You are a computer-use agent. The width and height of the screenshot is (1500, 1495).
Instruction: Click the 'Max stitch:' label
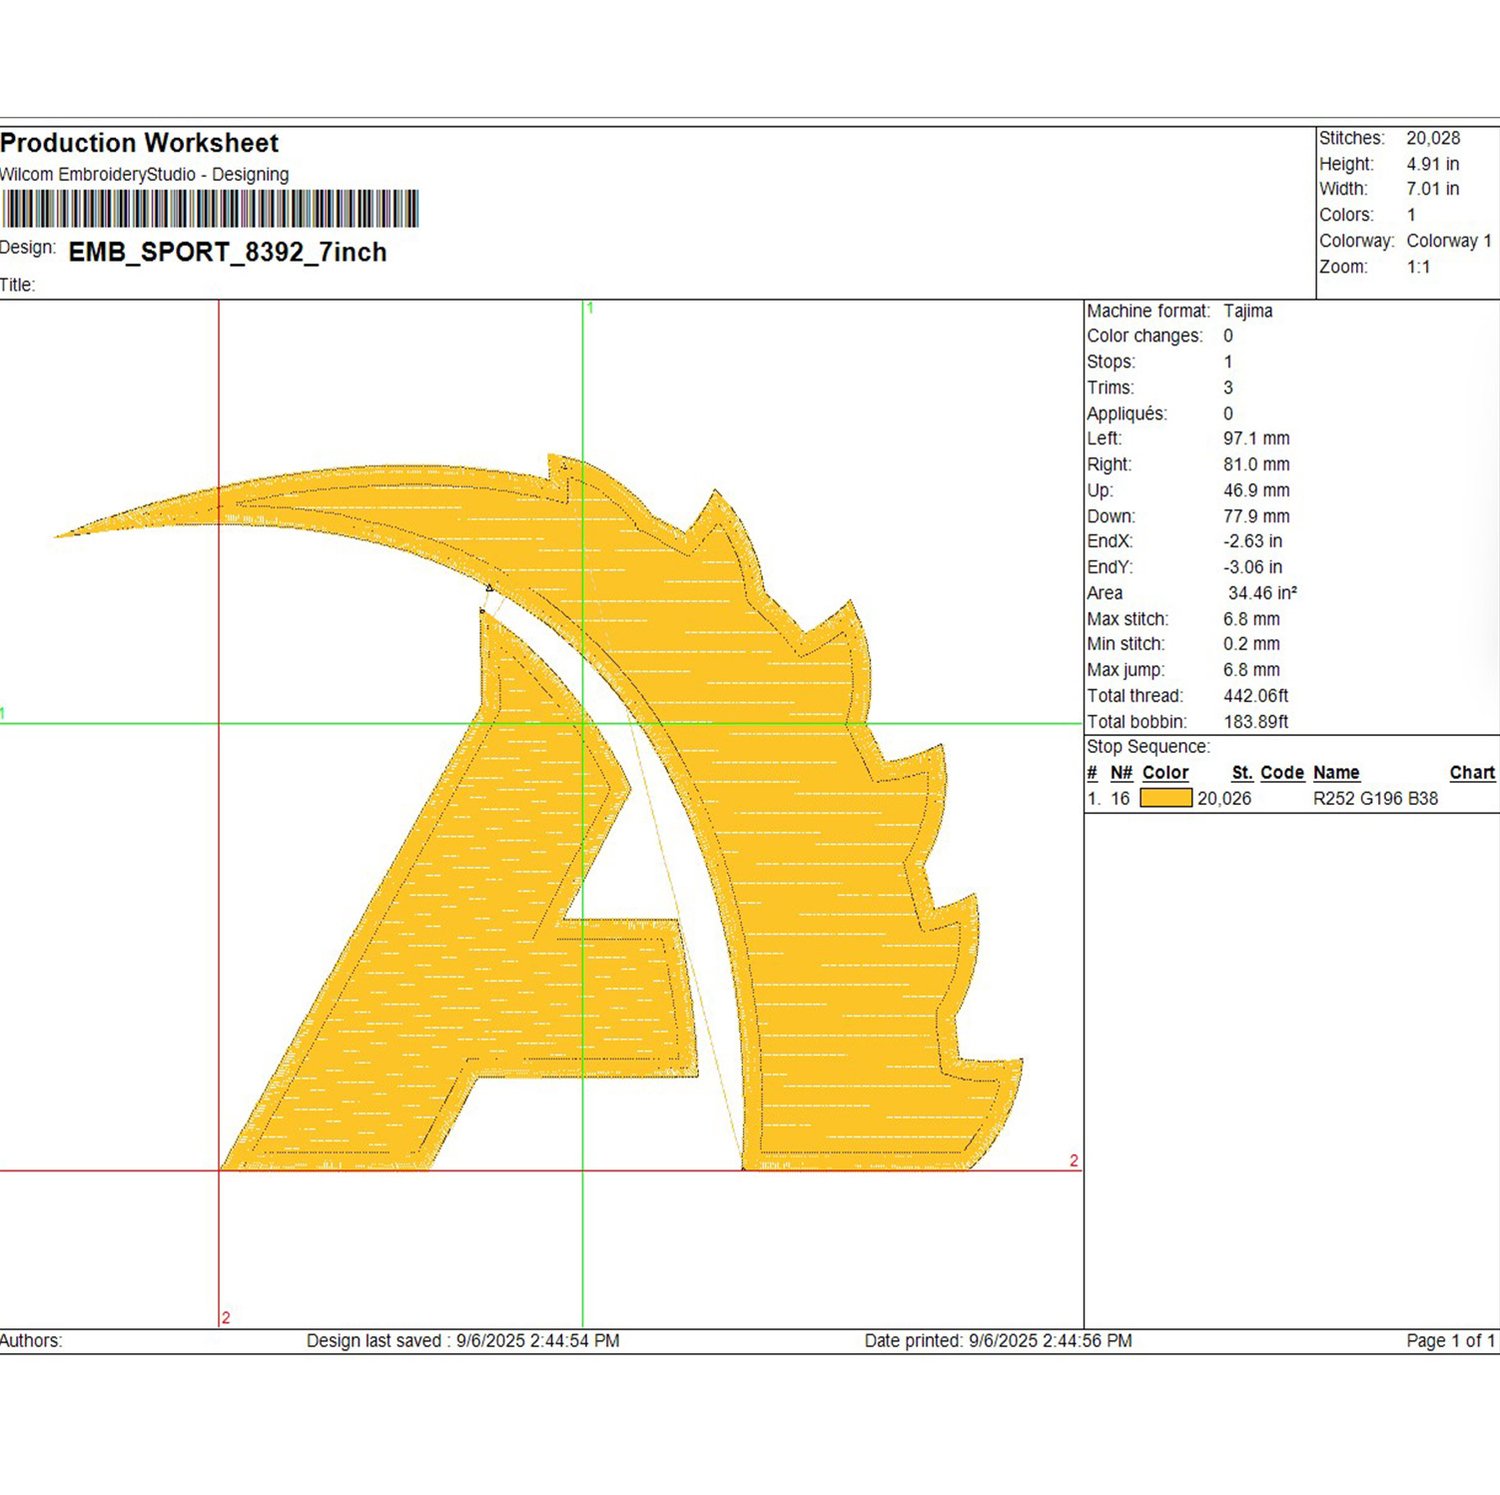[1127, 619]
